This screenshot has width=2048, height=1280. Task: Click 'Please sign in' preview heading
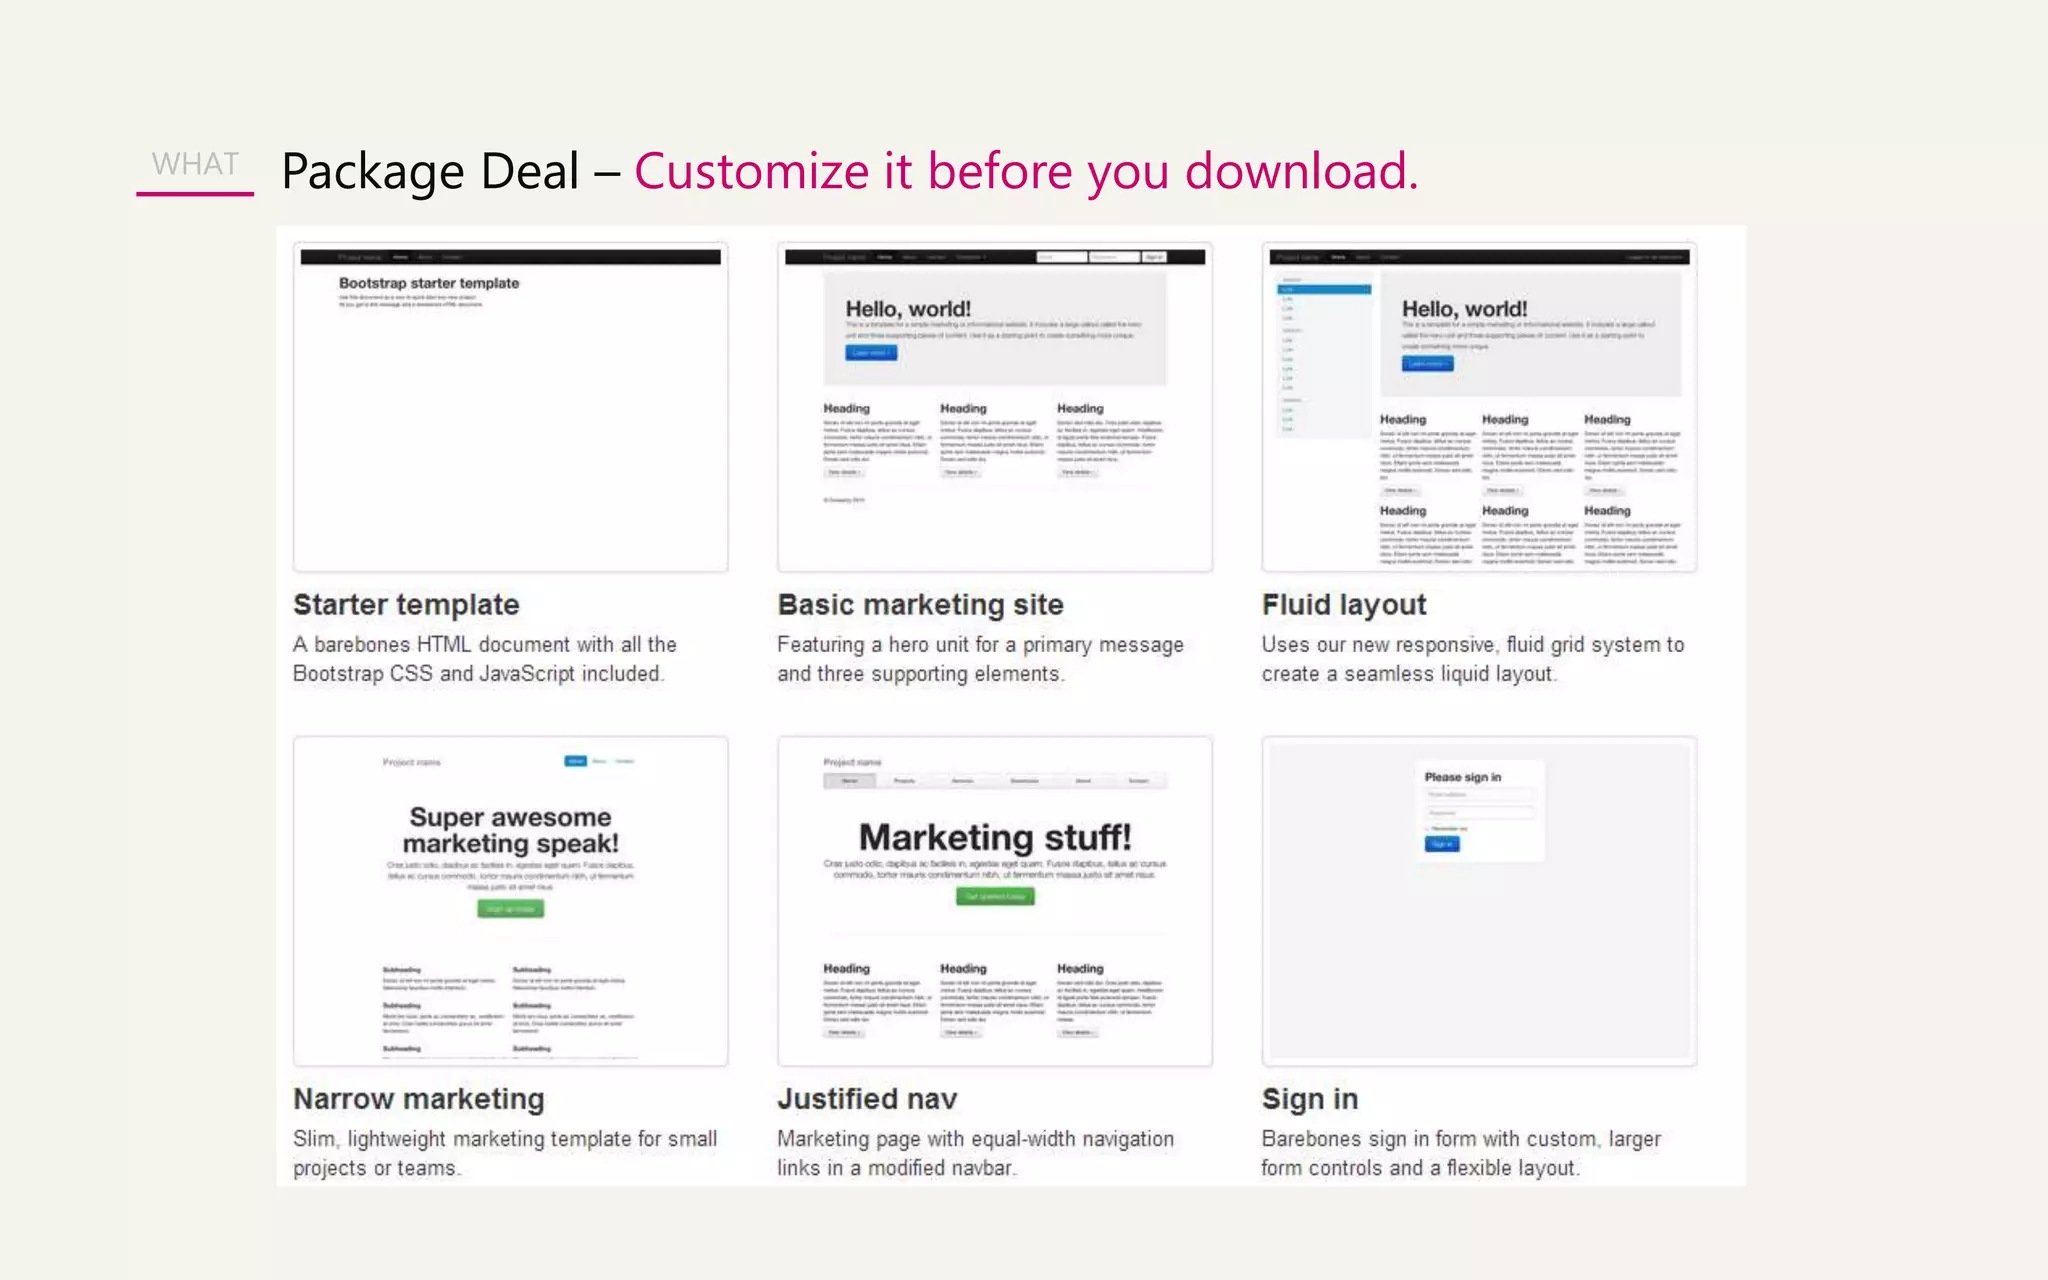(1463, 777)
